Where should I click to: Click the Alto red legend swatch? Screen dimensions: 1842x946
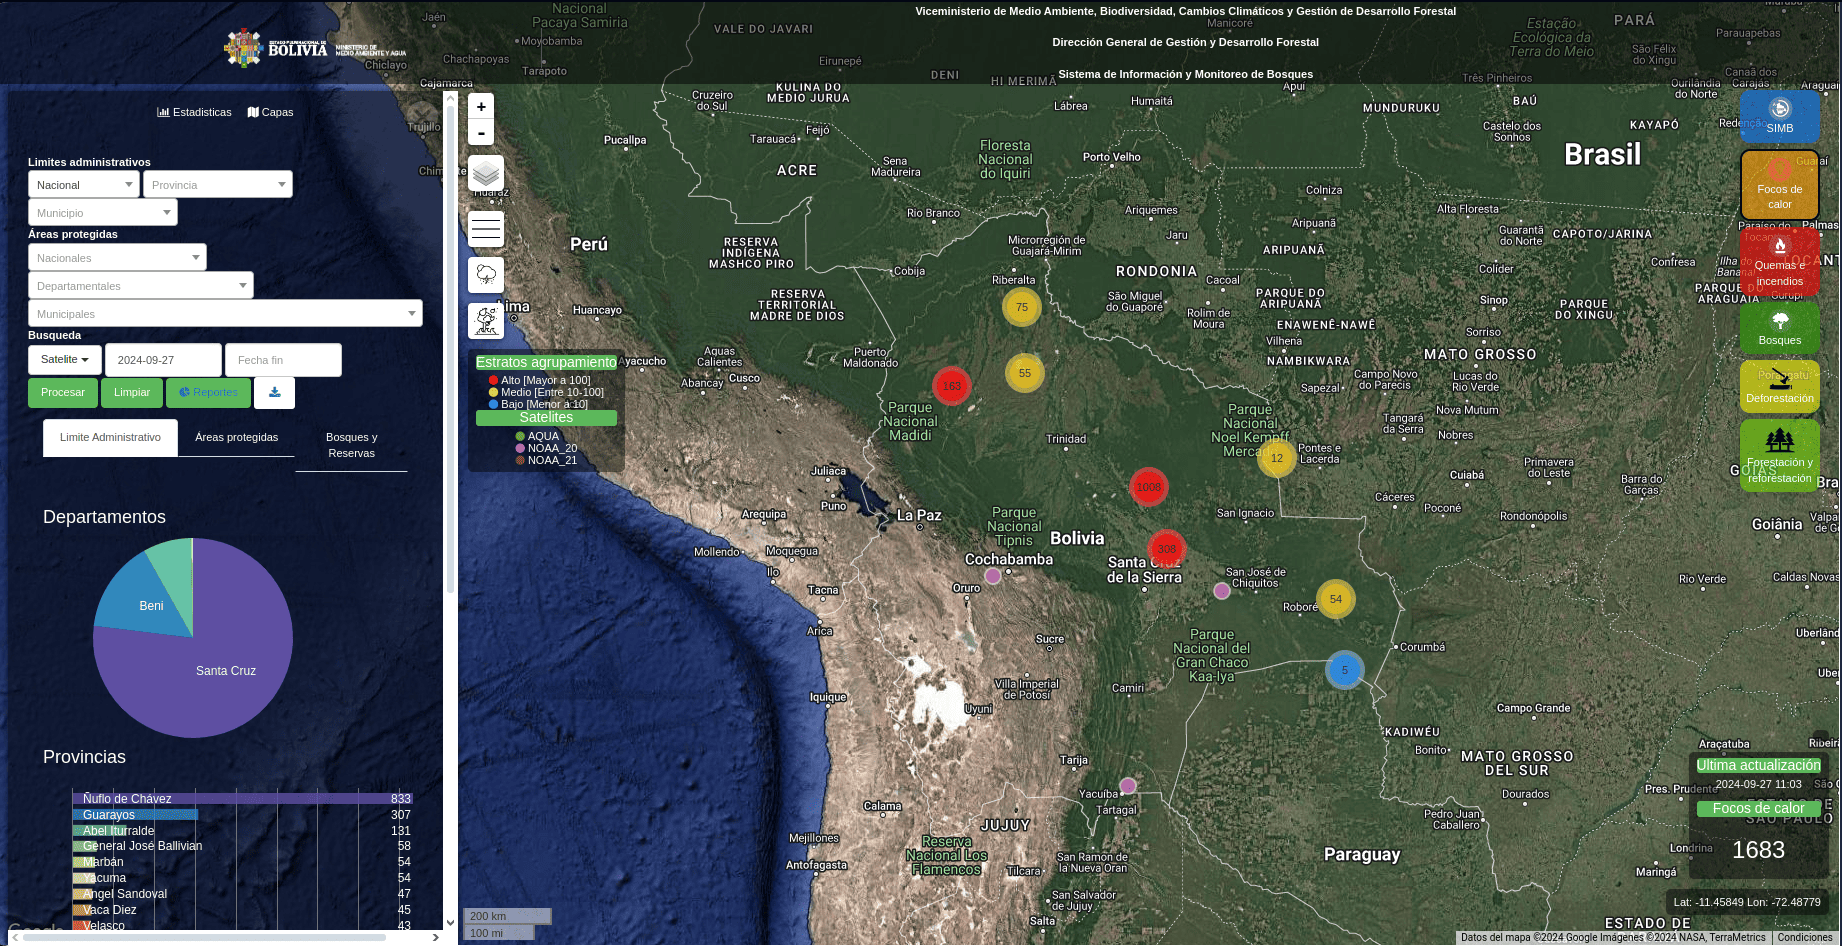(x=493, y=380)
